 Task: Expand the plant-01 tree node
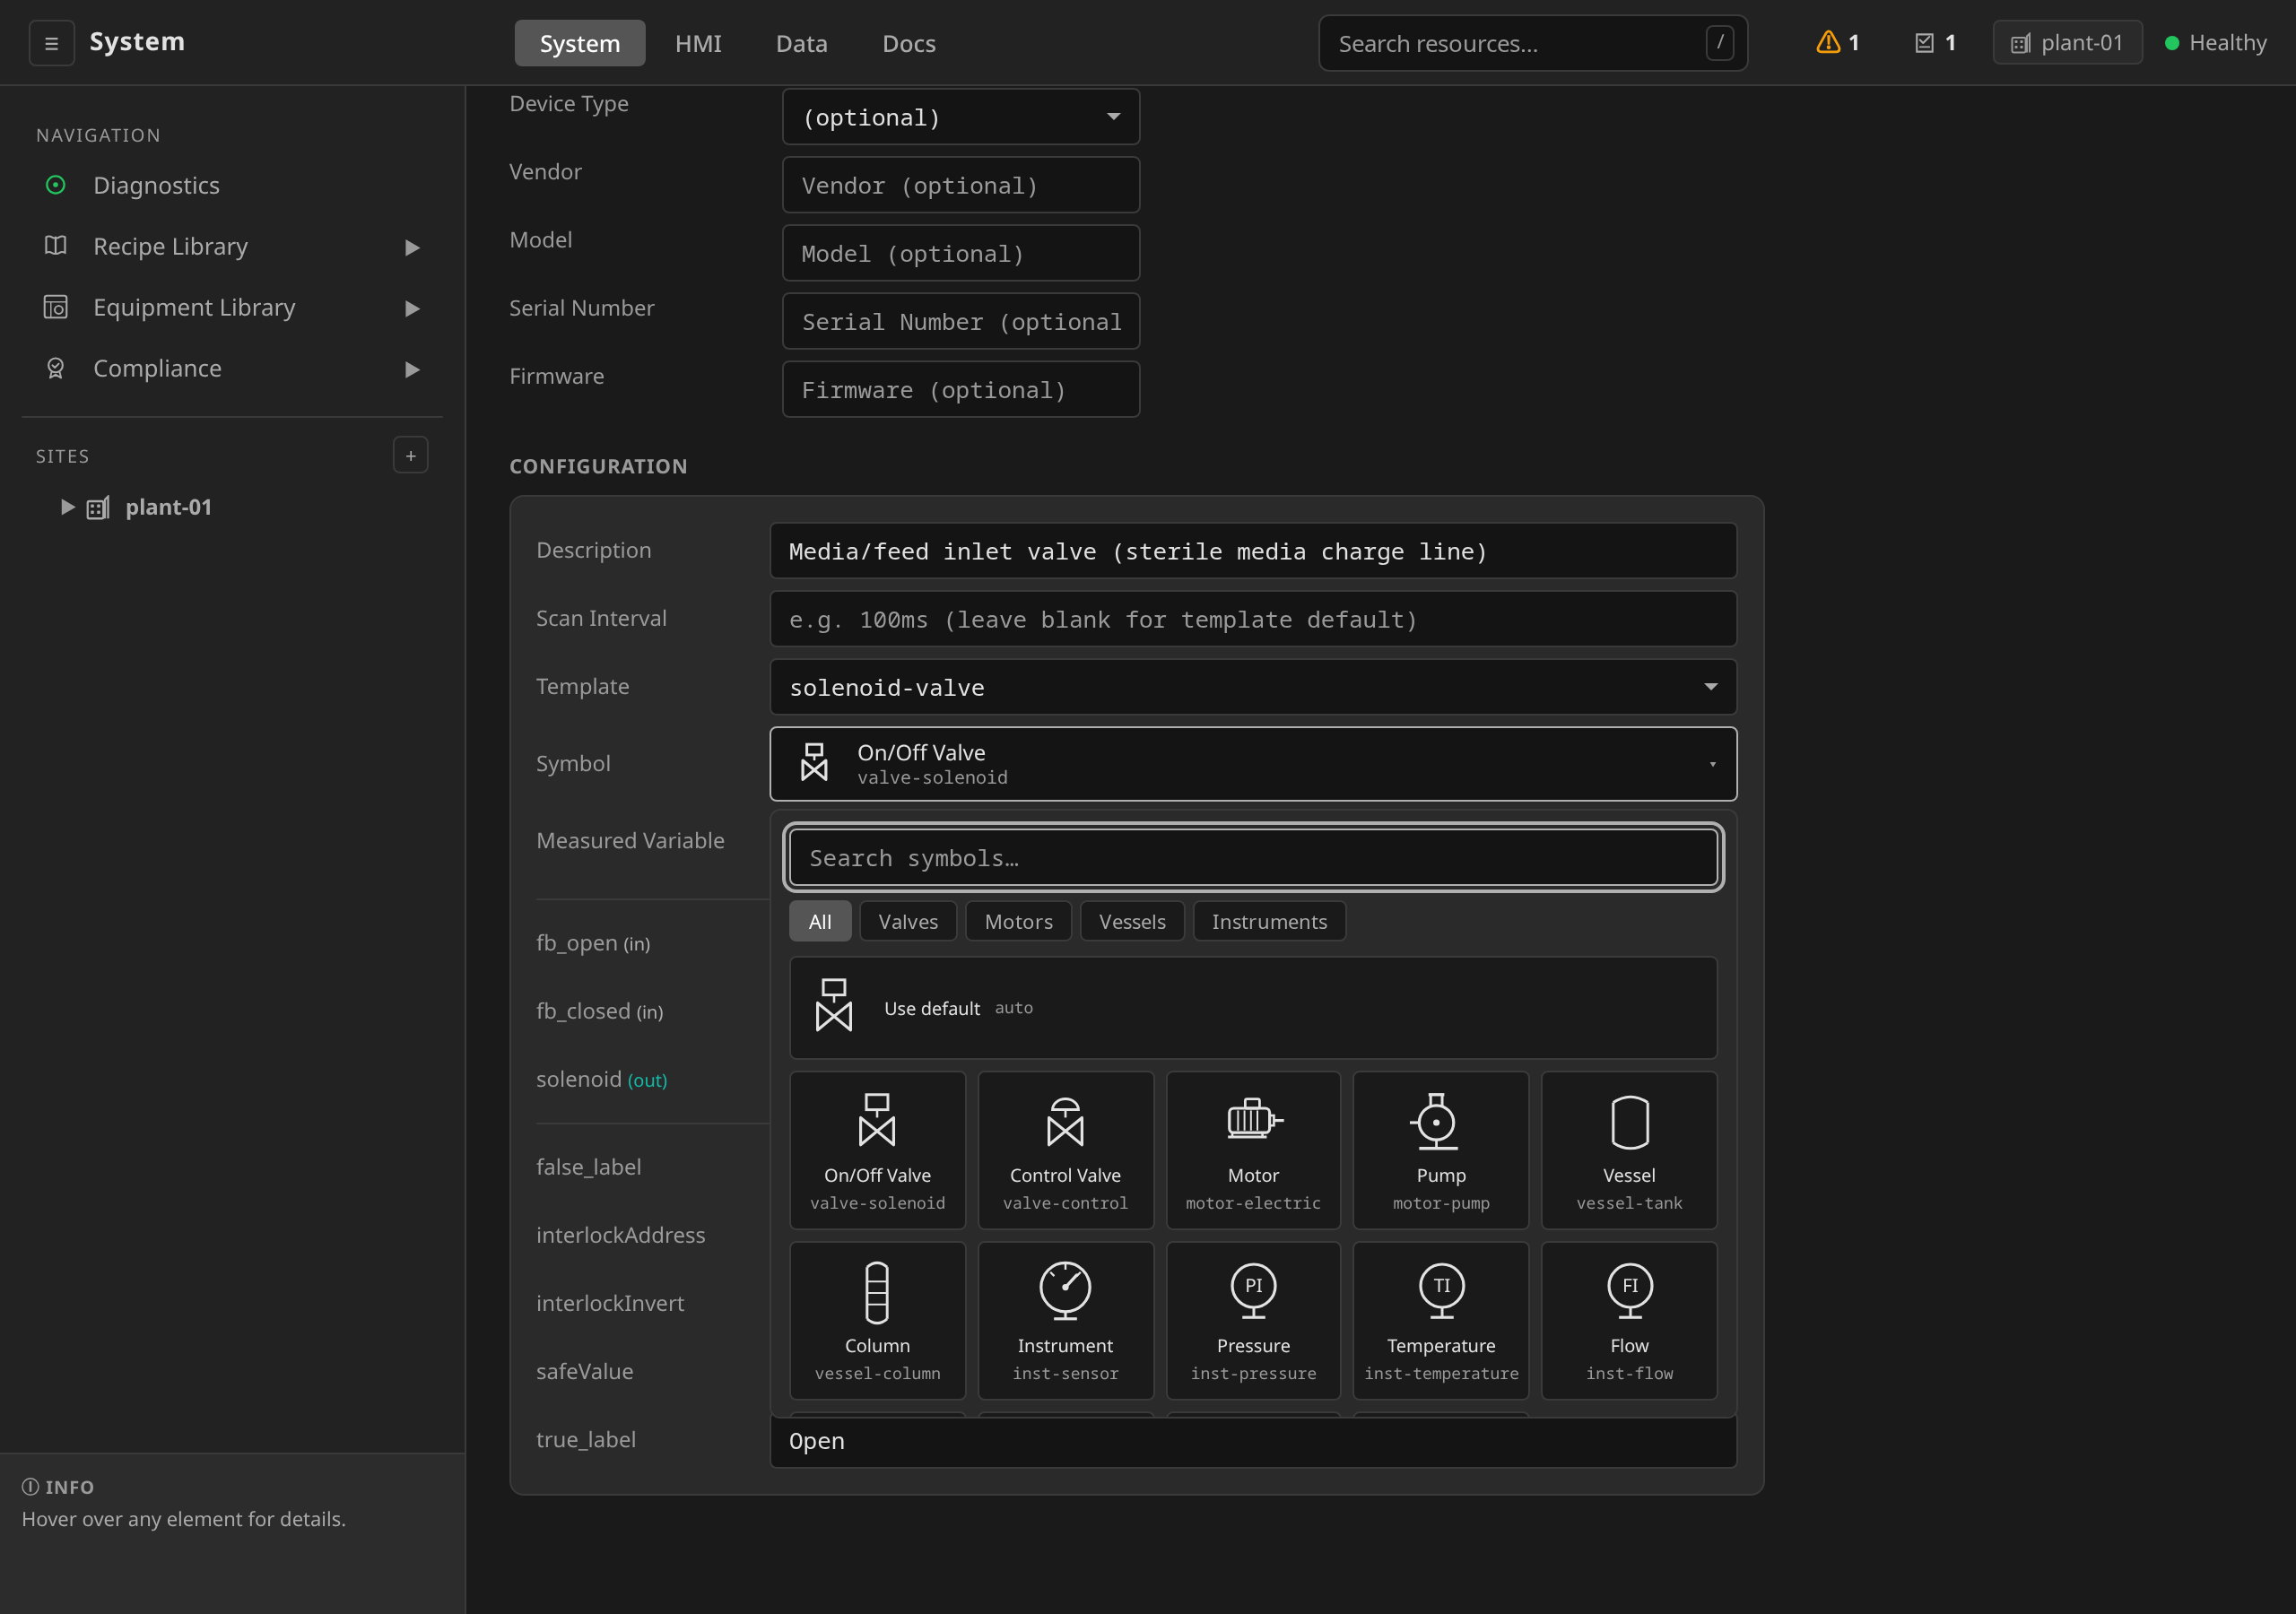(x=67, y=507)
